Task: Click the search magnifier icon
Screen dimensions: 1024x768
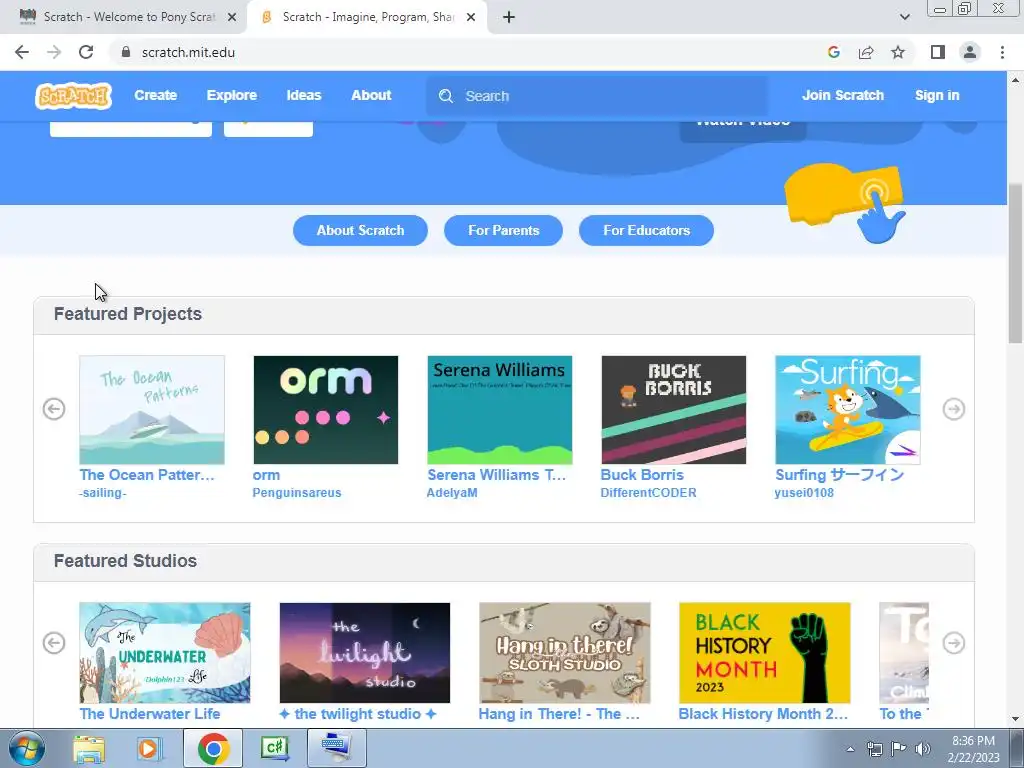Action: pyautogui.click(x=446, y=96)
